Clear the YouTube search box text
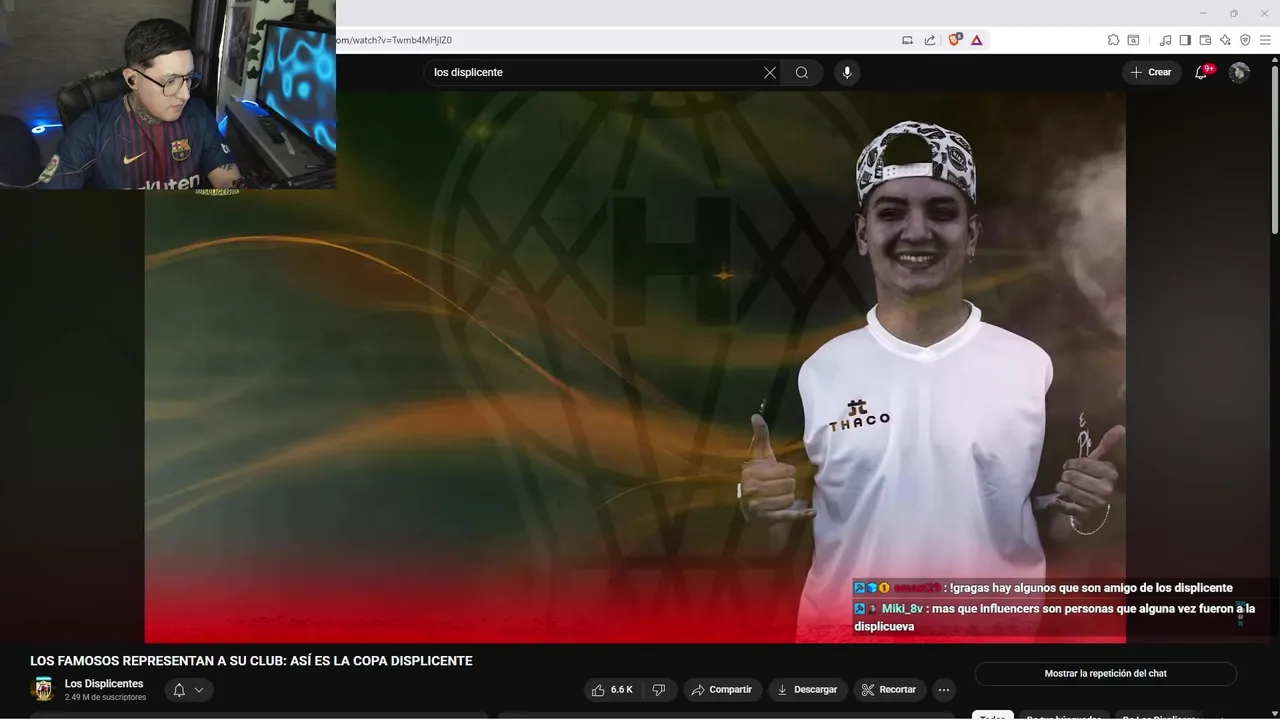This screenshot has height=720, width=1280. tap(770, 72)
